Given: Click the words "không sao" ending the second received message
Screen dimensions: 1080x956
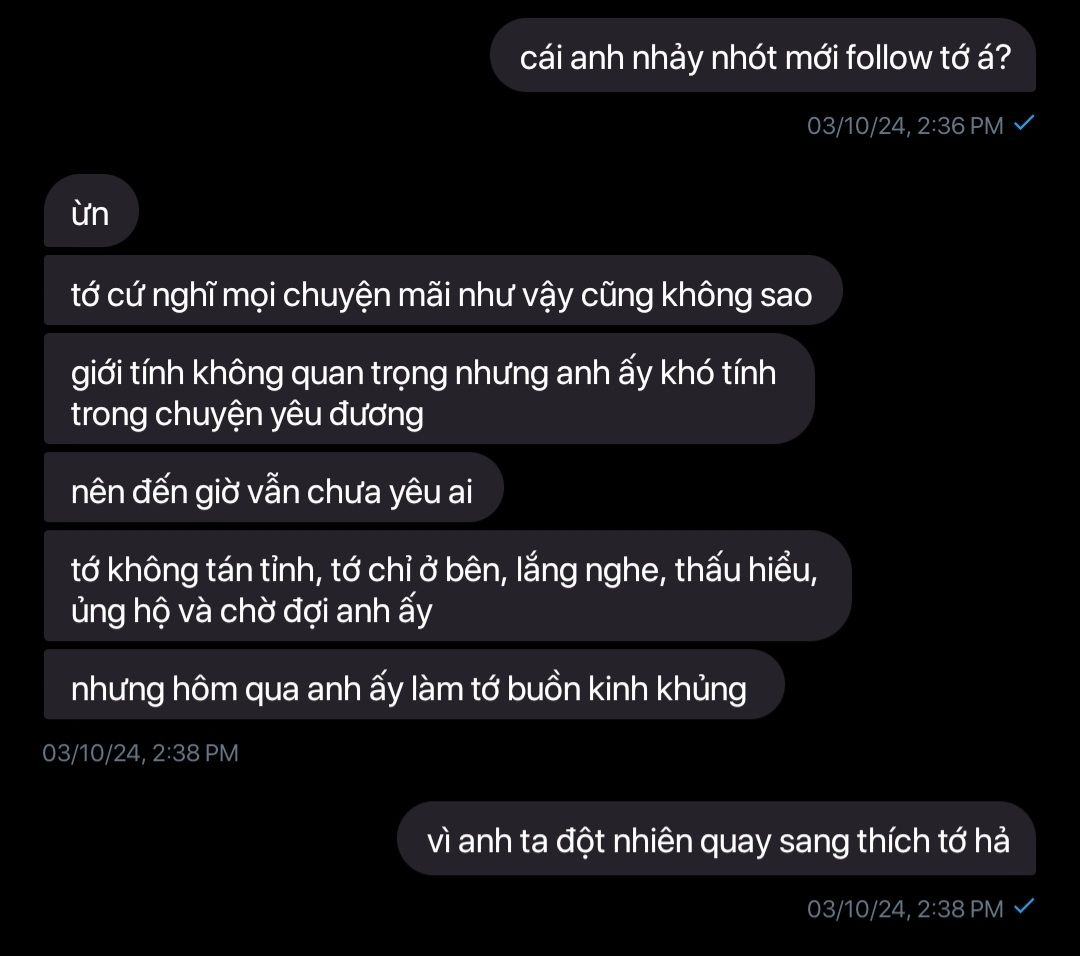Looking at the screenshot, I should pos(736,295).
